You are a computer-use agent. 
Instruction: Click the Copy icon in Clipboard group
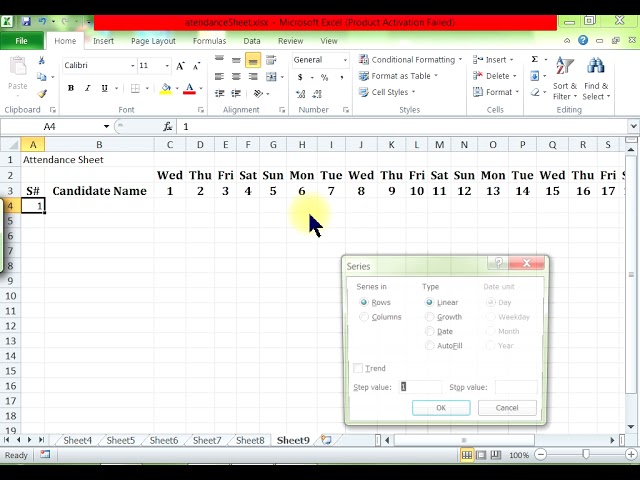(42, 77)
